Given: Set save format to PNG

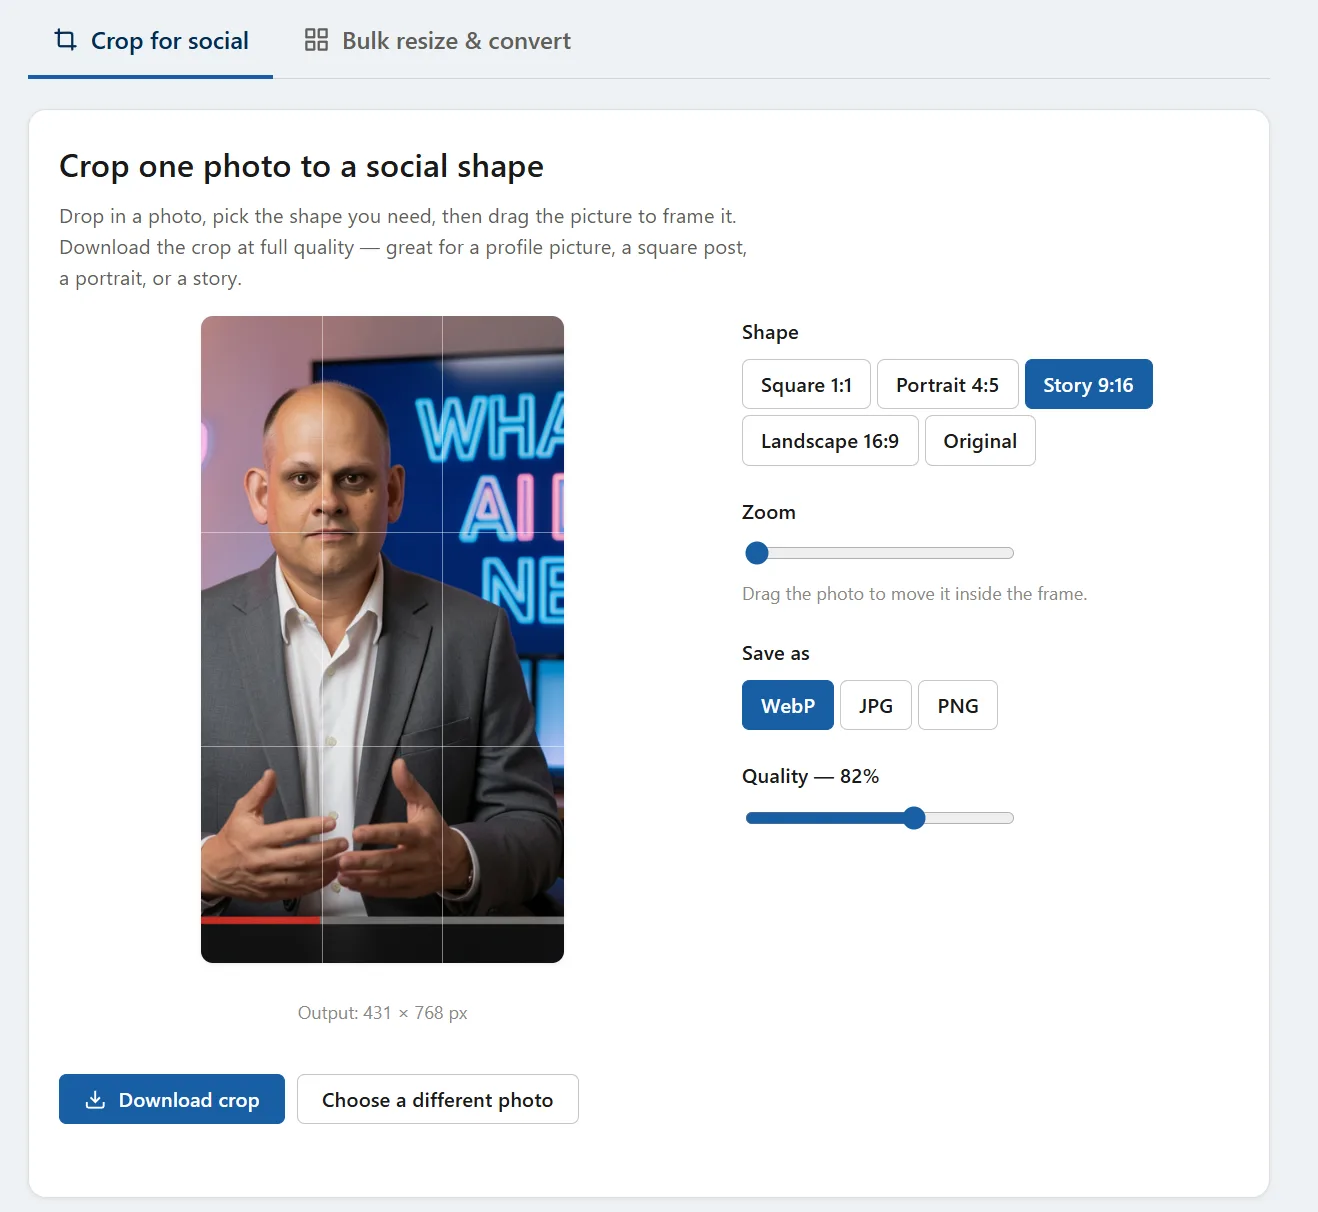Looking at the screenshot, I should click(958, 706).
